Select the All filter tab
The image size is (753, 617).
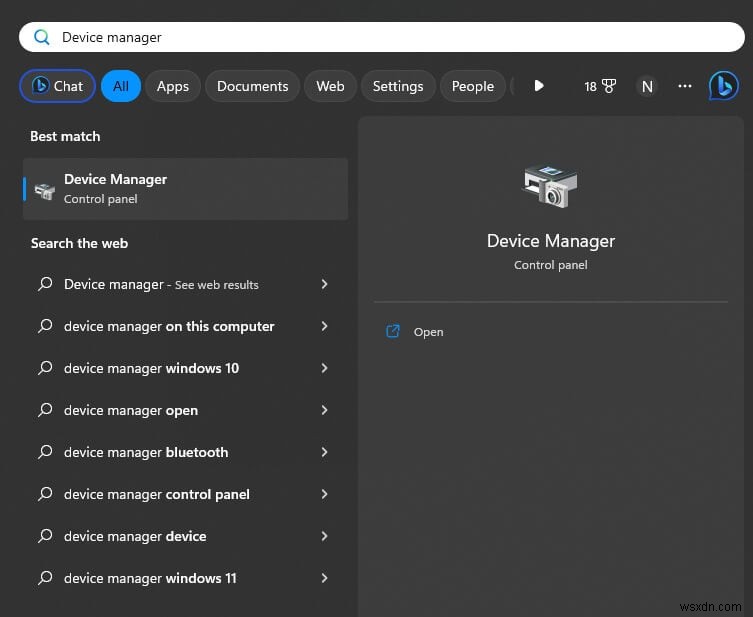point(121,86)
